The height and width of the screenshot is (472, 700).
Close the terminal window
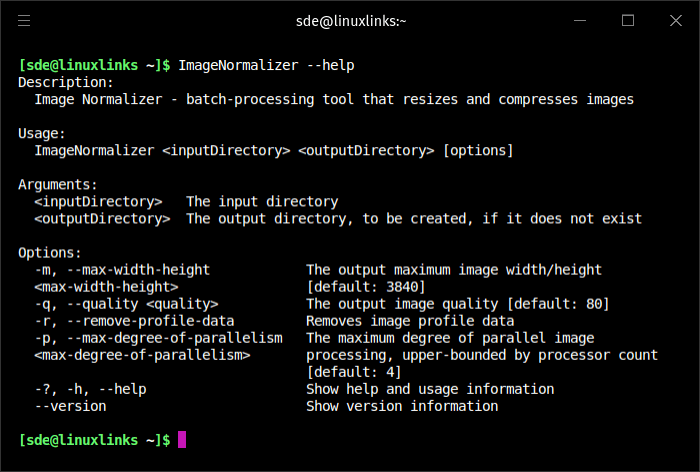point(675,20)
